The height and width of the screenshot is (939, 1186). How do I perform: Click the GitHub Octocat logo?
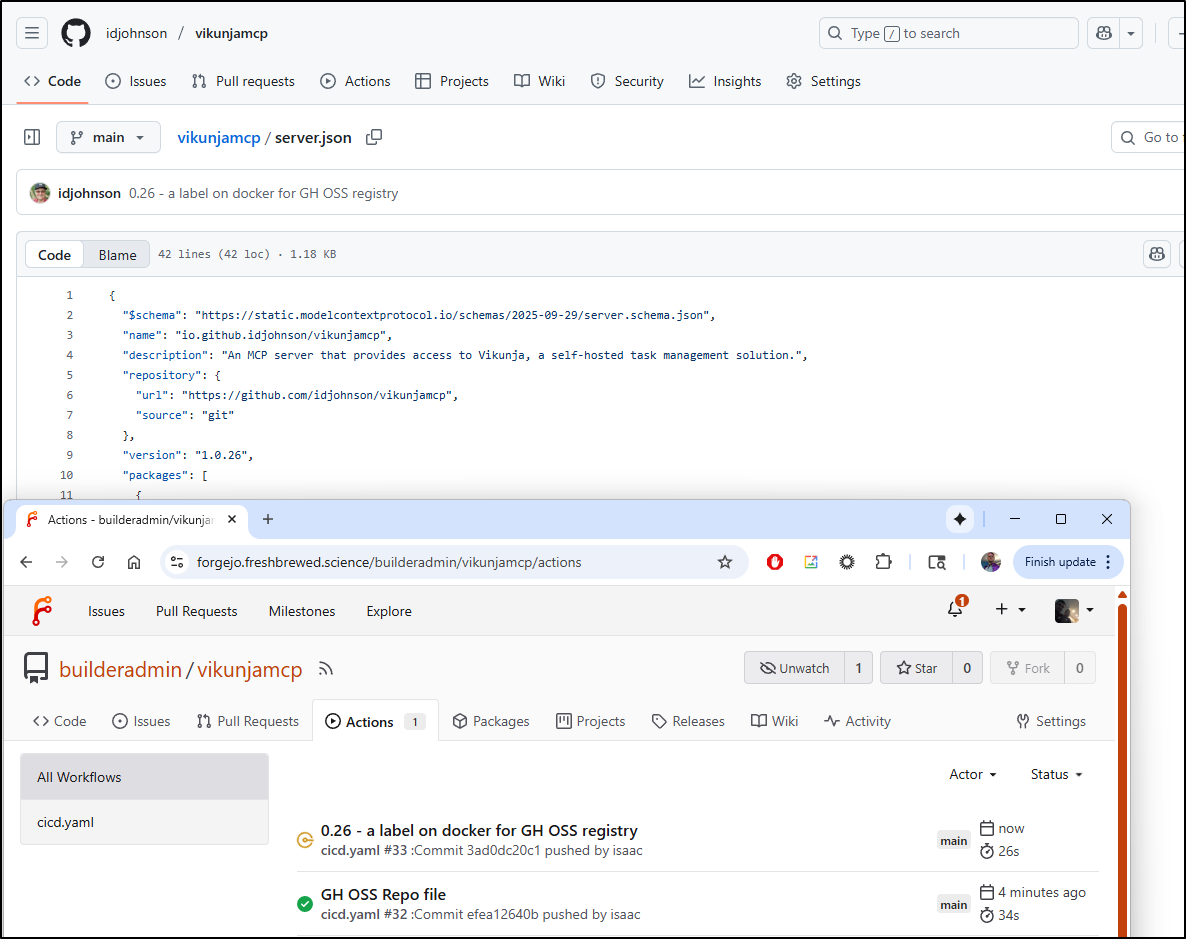click(x=76, y=33)
